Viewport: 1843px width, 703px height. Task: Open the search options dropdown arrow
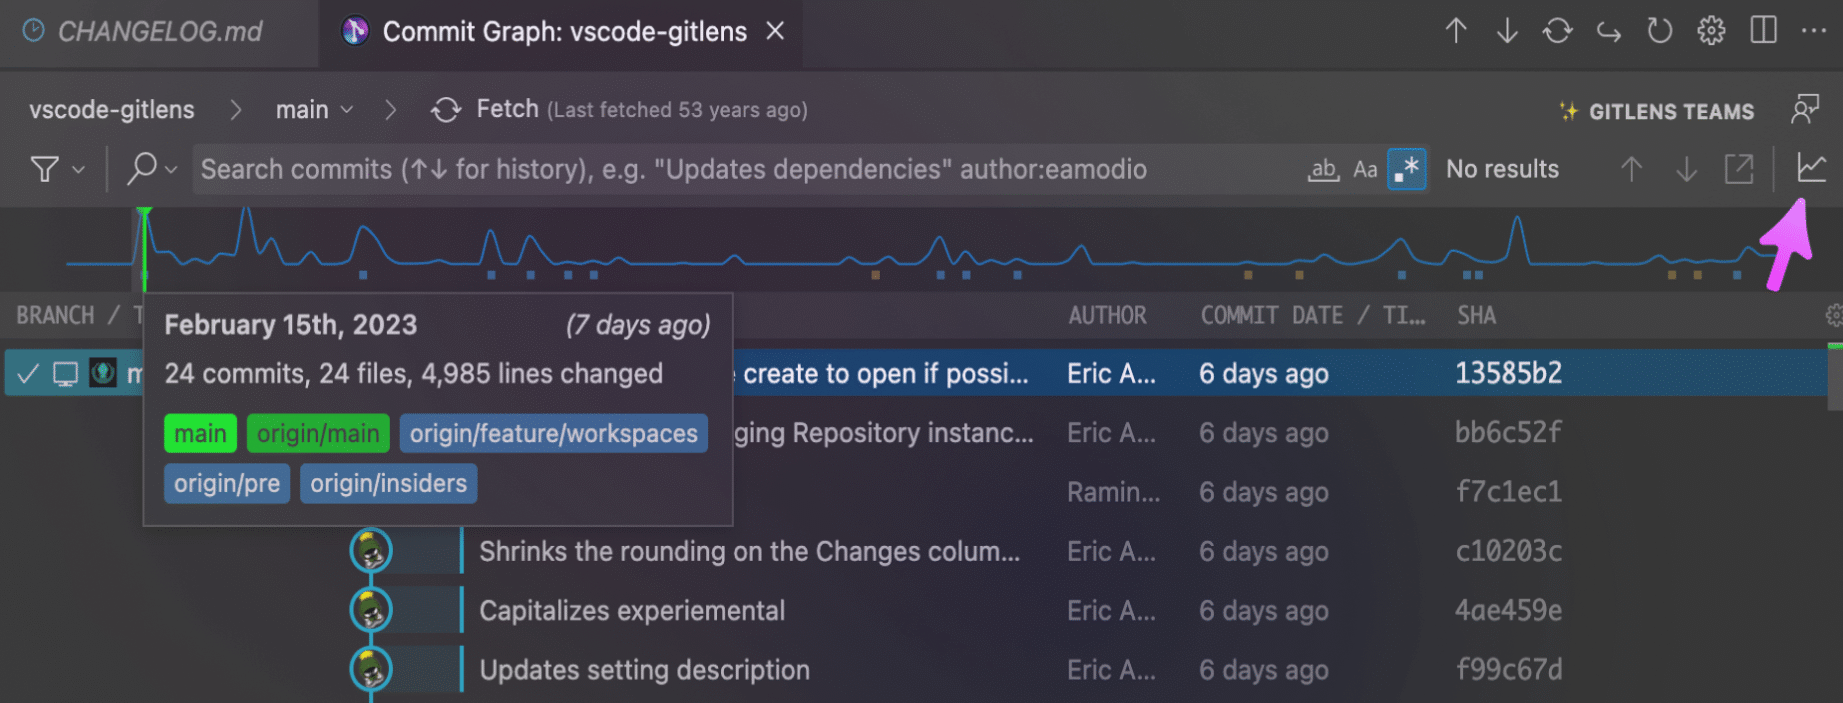(x=171, y=170)
